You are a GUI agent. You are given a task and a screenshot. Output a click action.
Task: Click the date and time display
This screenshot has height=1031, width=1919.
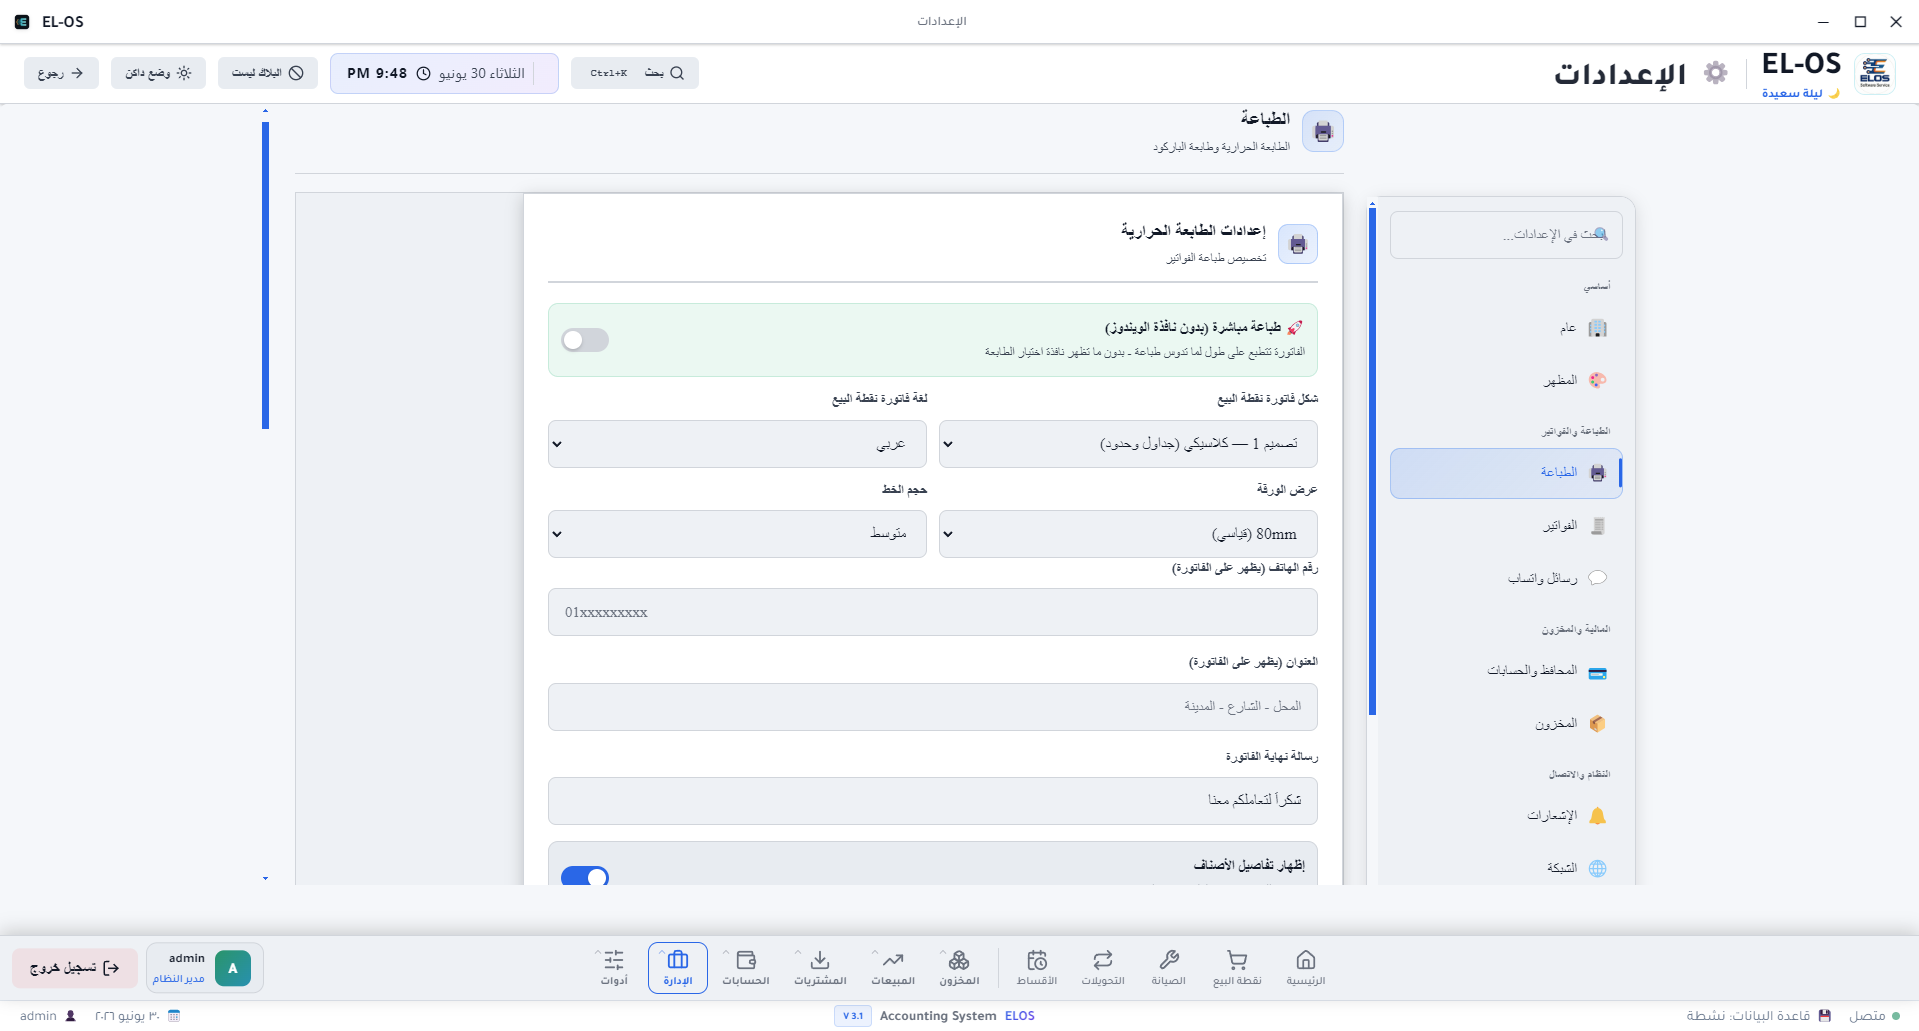click(x=444, y=73)
